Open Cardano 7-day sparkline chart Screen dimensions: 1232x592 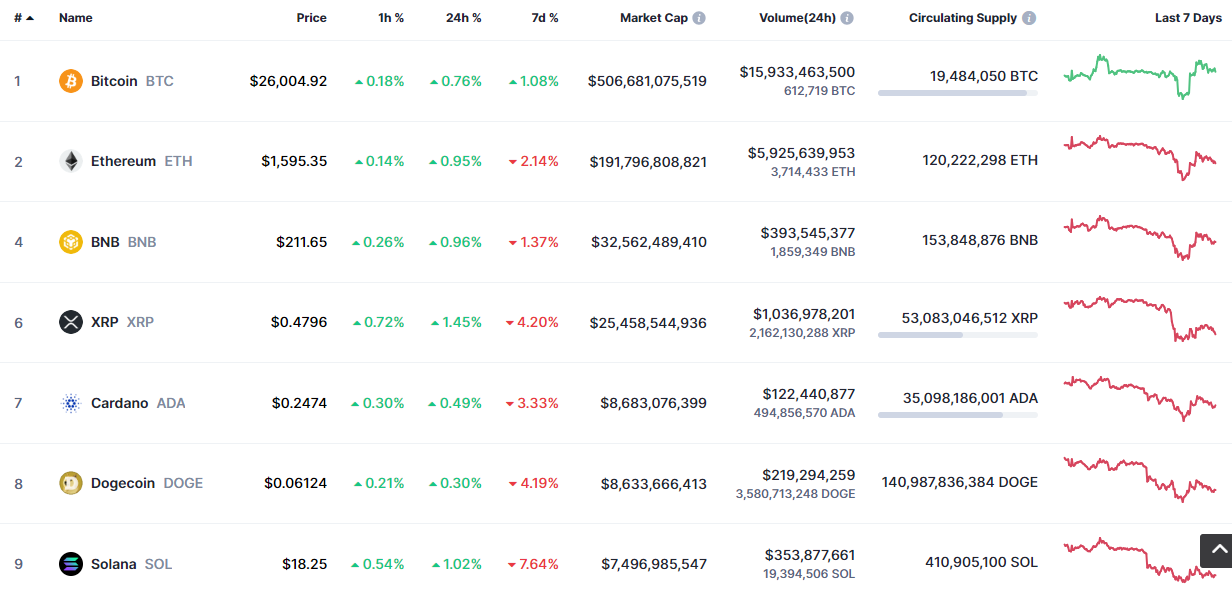(x=1140, y=398)
